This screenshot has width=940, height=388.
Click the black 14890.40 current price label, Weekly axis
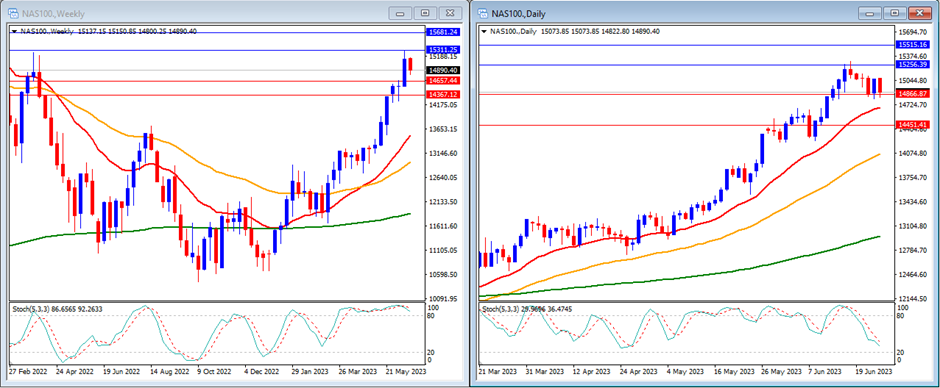tap(443, 70)
